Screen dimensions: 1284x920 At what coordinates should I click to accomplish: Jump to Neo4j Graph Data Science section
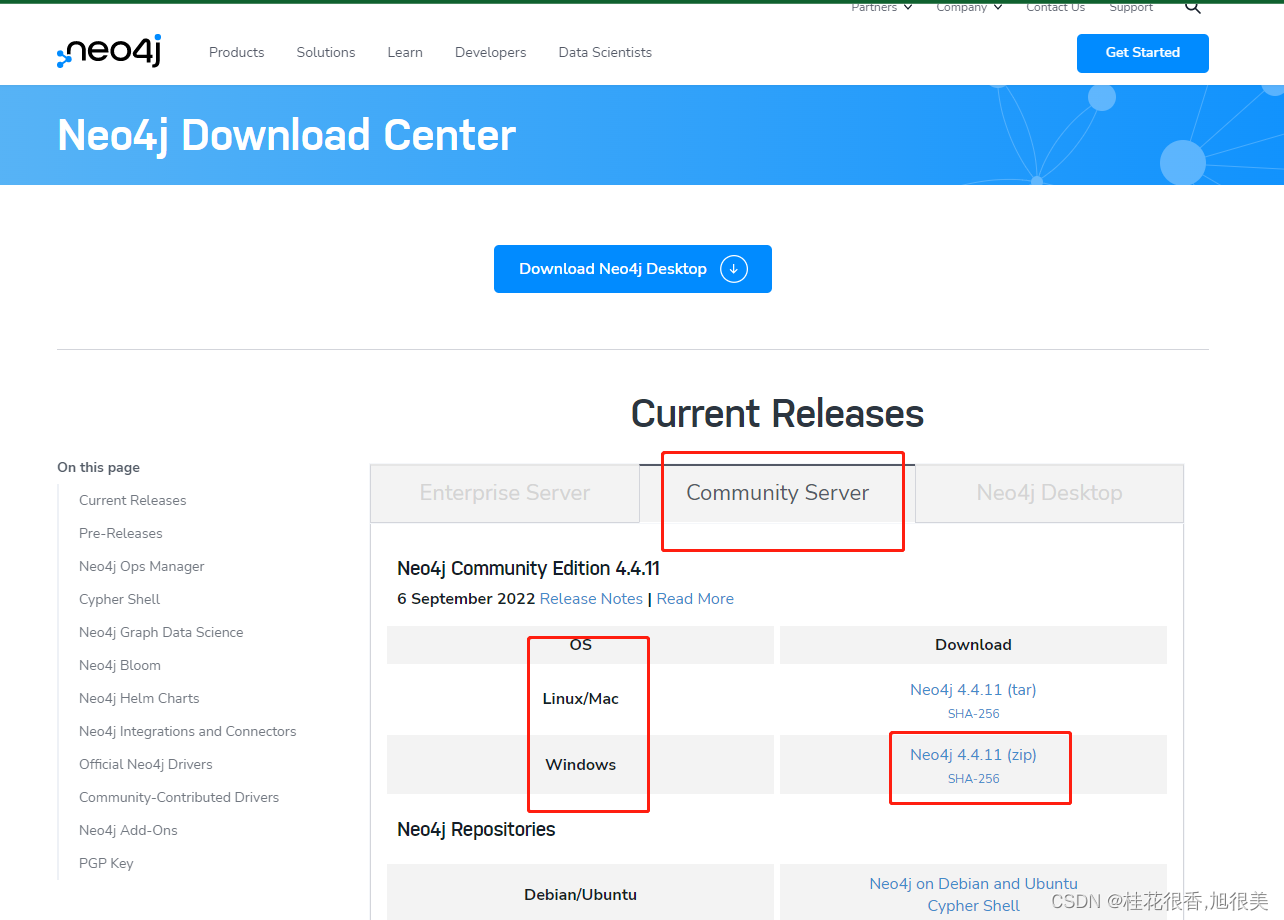click(x=161, y=632)
